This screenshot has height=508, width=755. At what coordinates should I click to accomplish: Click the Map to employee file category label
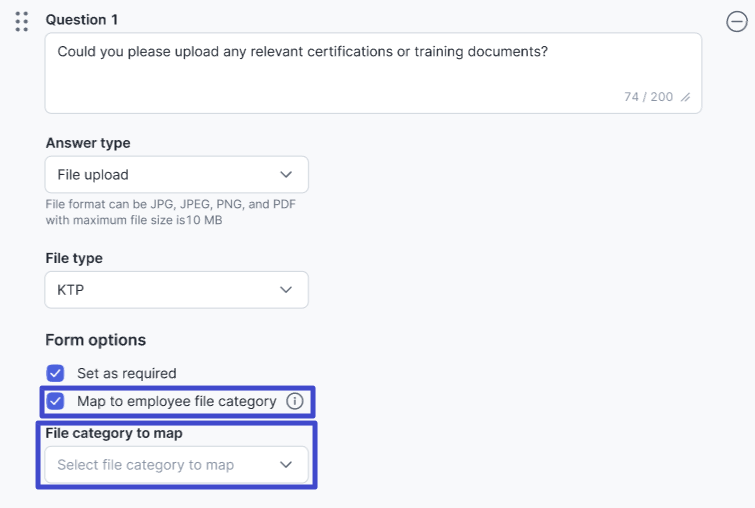[177, 401]
